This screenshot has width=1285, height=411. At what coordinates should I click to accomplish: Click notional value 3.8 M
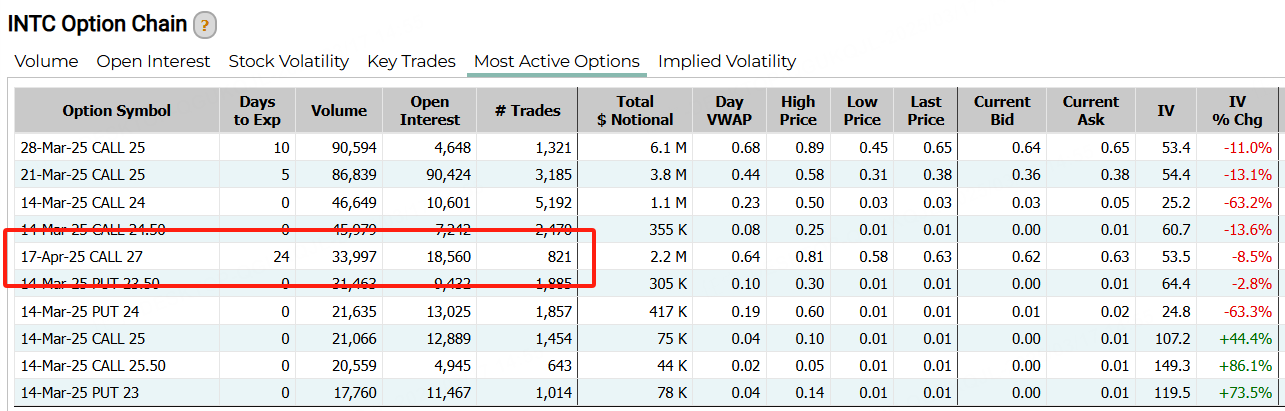[x=668, y=175]
